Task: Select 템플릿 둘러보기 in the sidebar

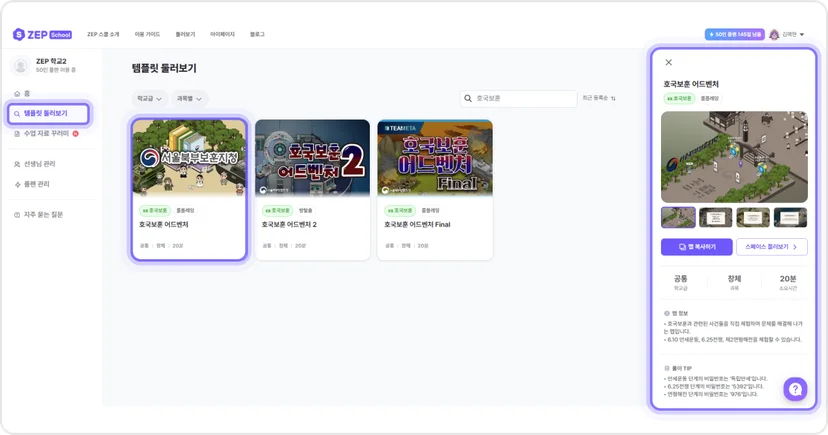Action: (x=48, y=114)
